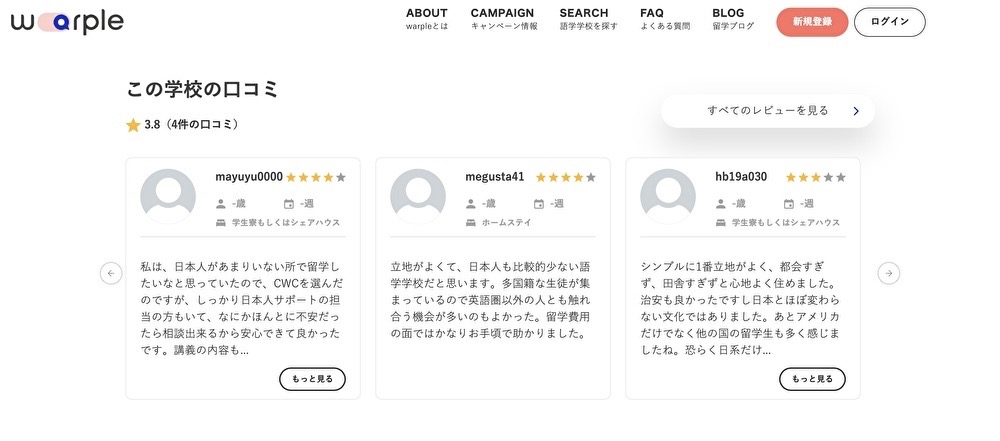Open the FAQ page

(665, 19)
